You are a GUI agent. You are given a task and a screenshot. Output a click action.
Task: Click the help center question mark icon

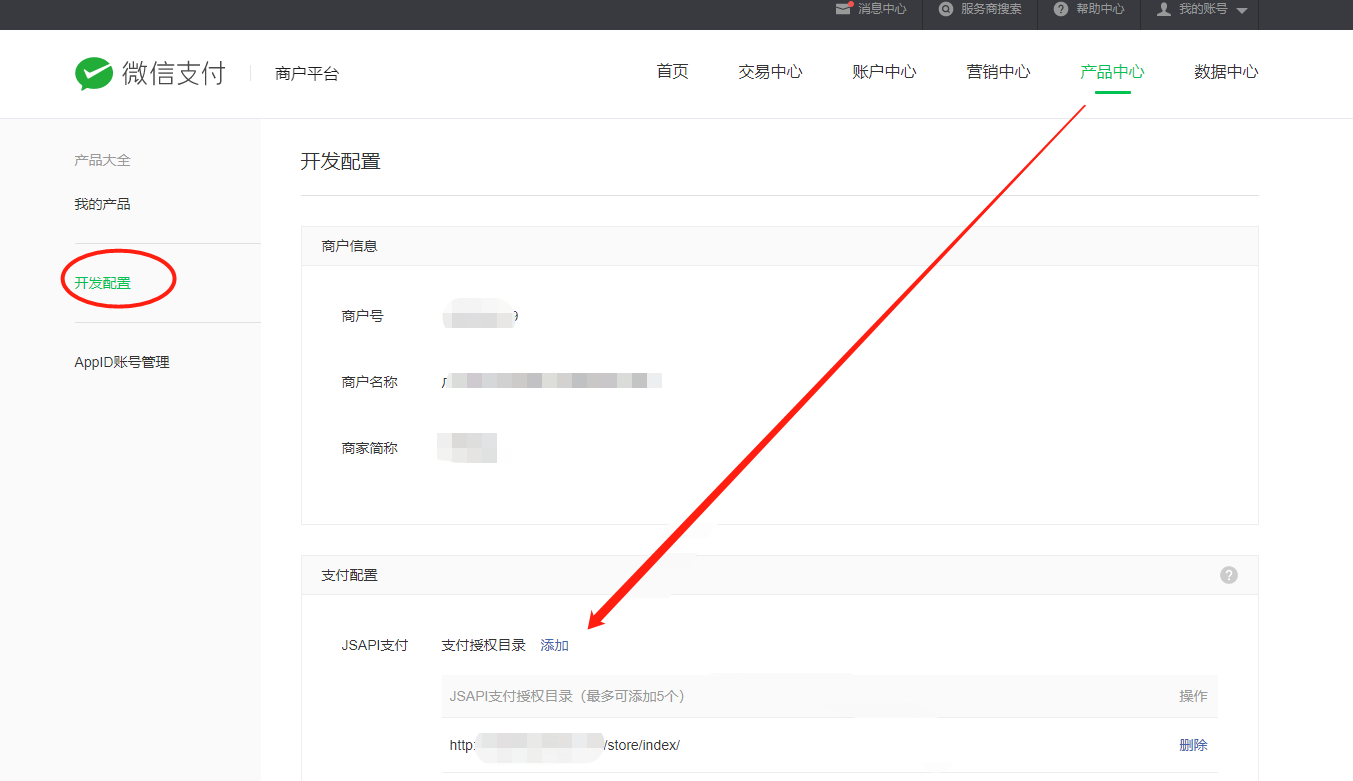[1061, 9]
